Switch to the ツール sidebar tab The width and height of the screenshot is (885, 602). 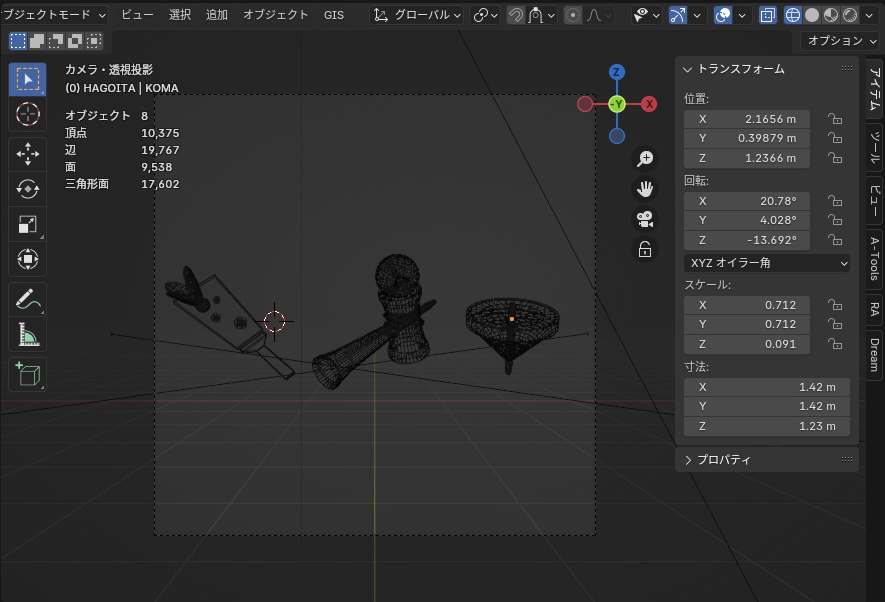click(x=874, y=146)
